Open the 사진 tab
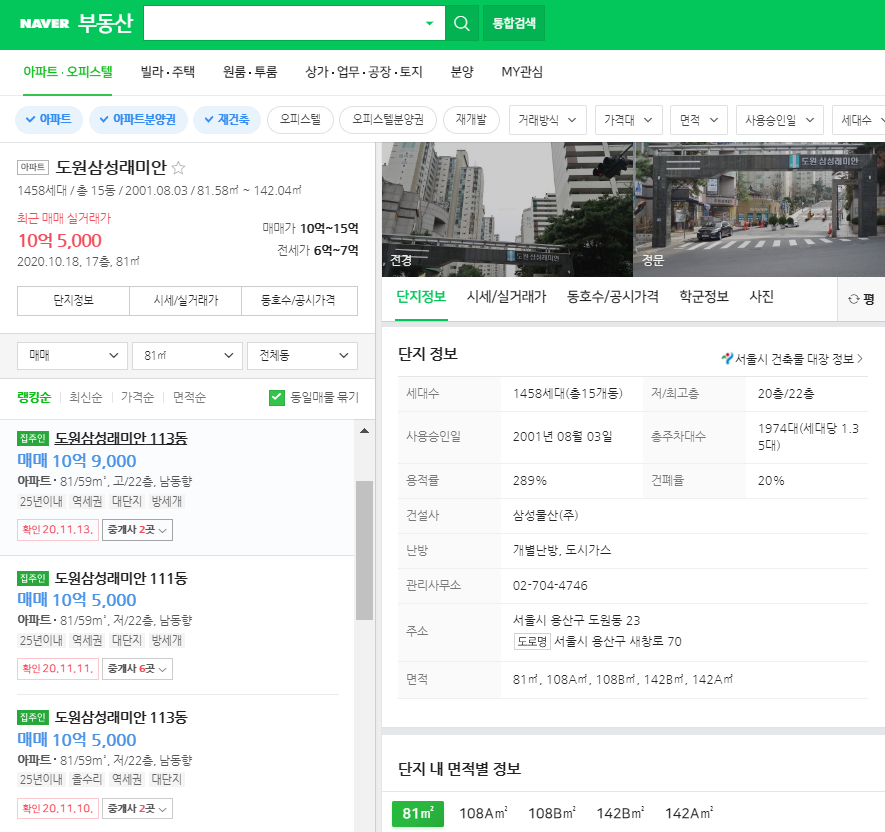Screen dimensions: 885x832 point(761,297)
